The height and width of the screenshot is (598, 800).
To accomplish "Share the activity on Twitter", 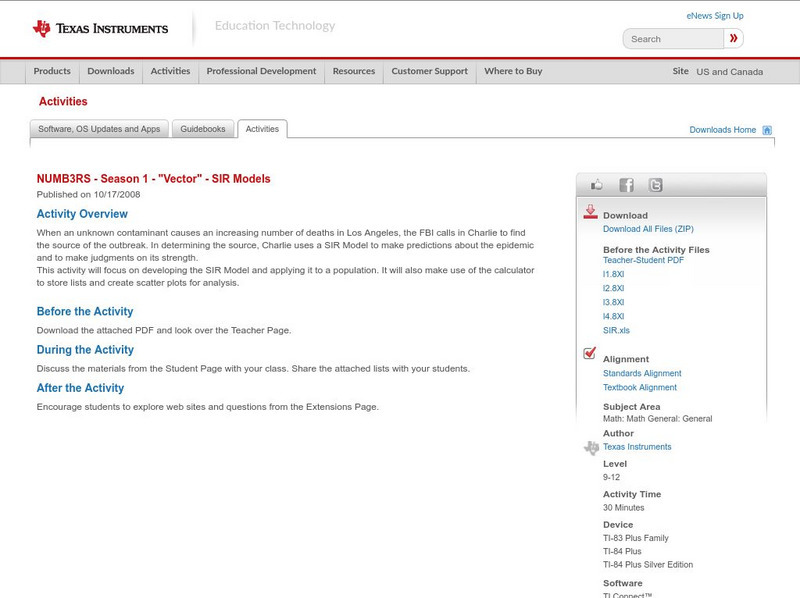I will coord(655,185).
